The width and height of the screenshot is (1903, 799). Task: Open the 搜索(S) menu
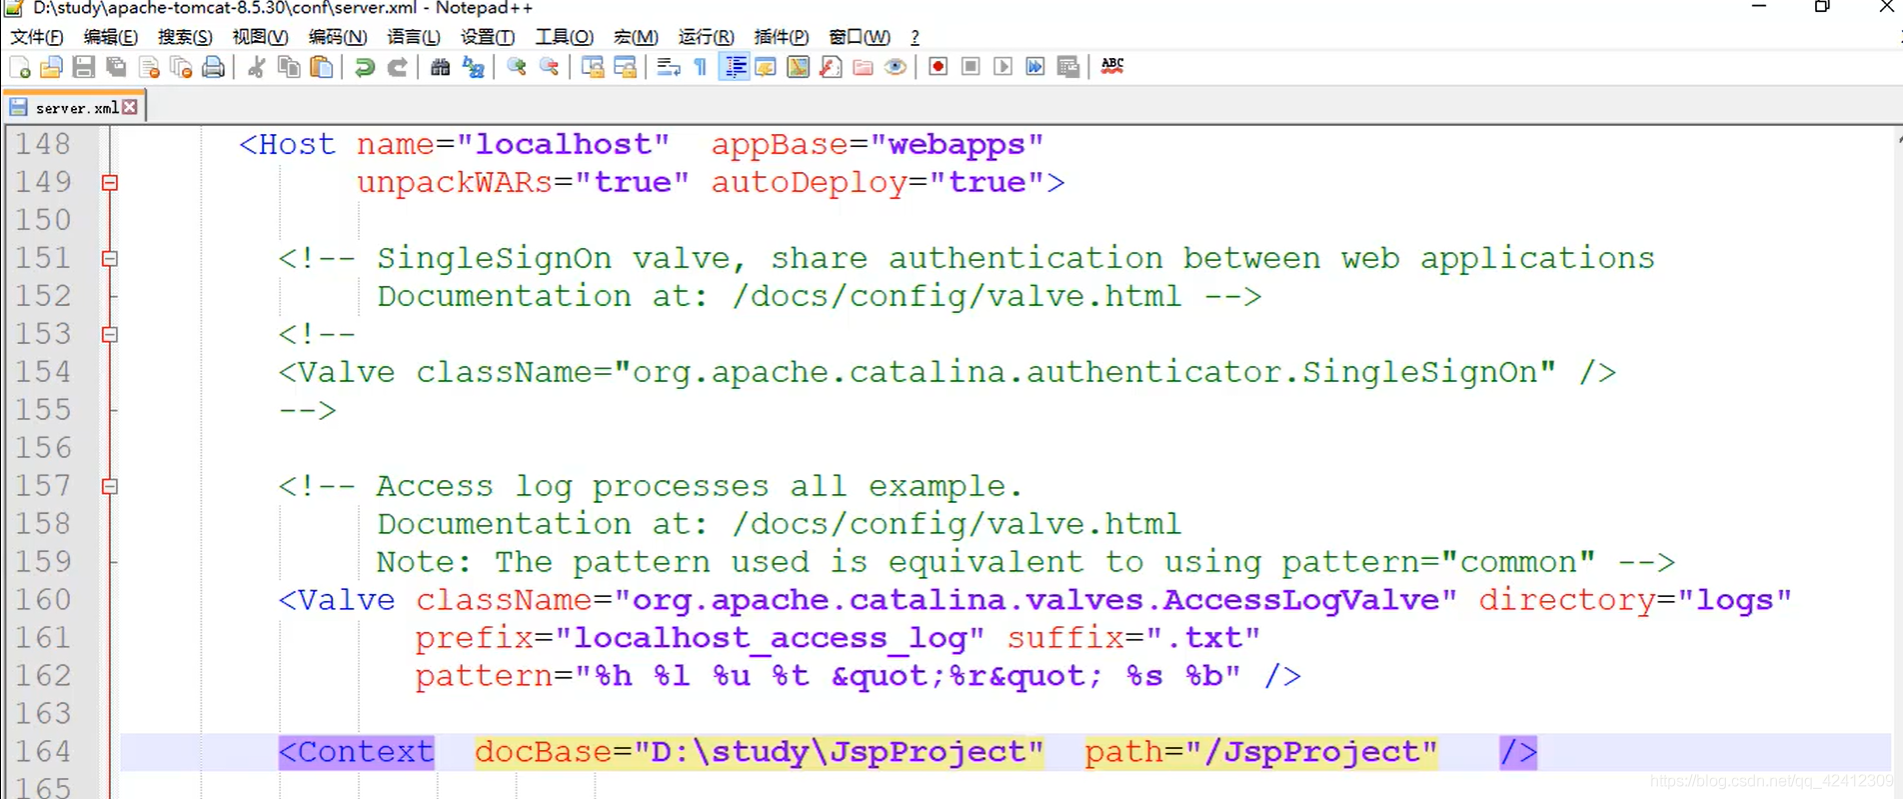185,37
